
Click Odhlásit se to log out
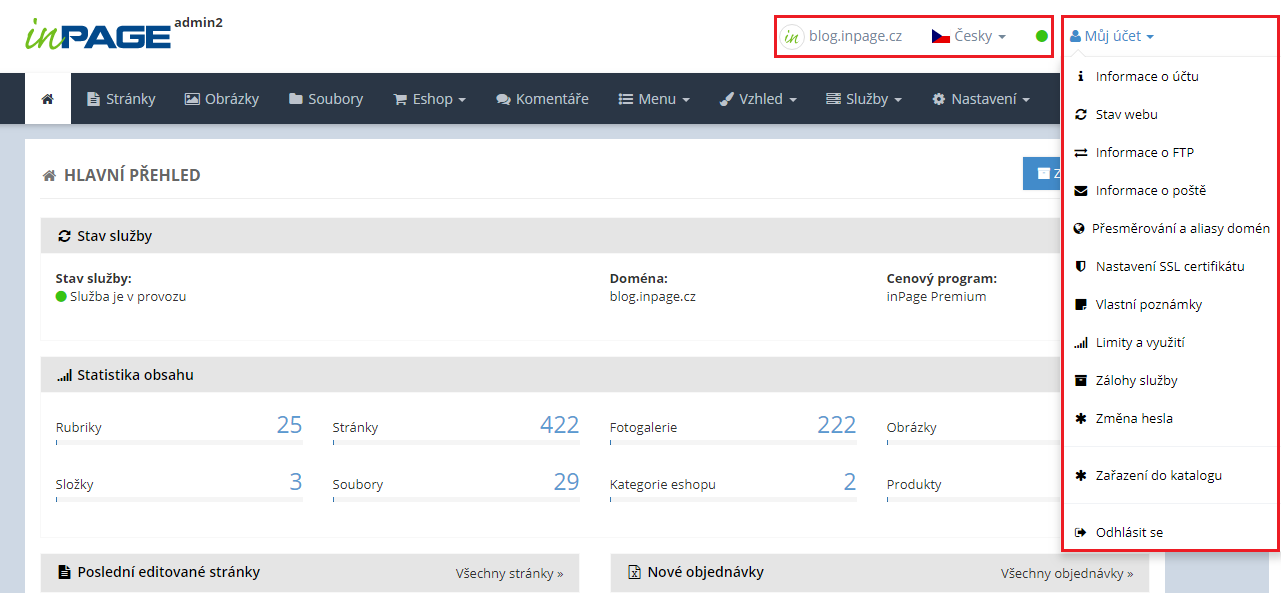coord(1128,532)
